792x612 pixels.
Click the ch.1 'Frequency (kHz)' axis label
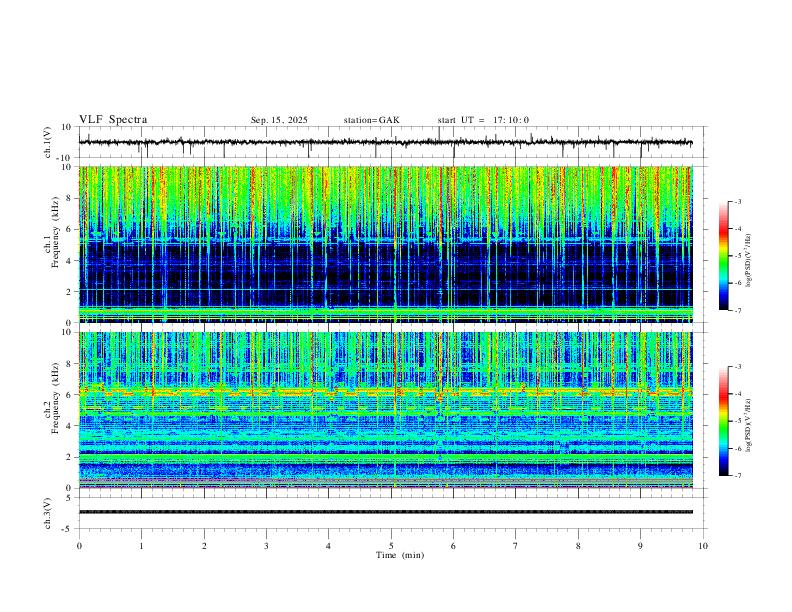(x=55, y=233)
